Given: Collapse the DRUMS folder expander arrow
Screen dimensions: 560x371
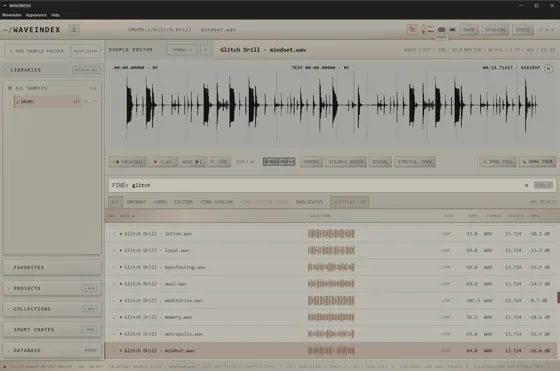Looking at the screenshot, I should (x=10, y=102).
